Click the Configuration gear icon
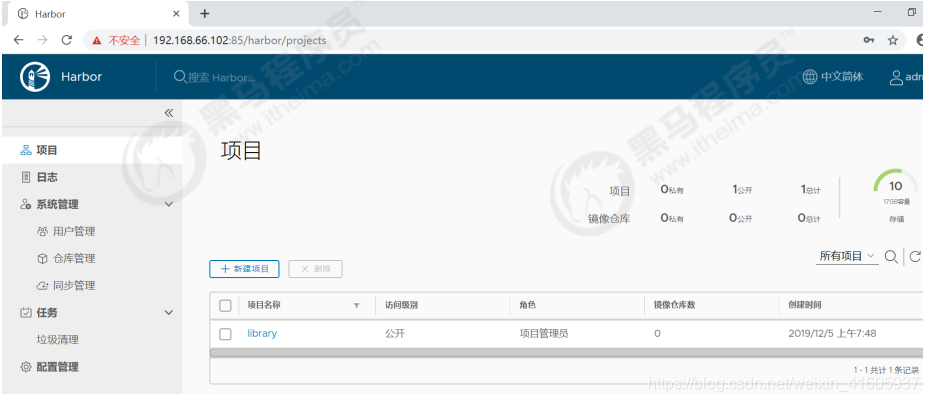Viewport: 929px width, 402px height. [x=25, y=367]
